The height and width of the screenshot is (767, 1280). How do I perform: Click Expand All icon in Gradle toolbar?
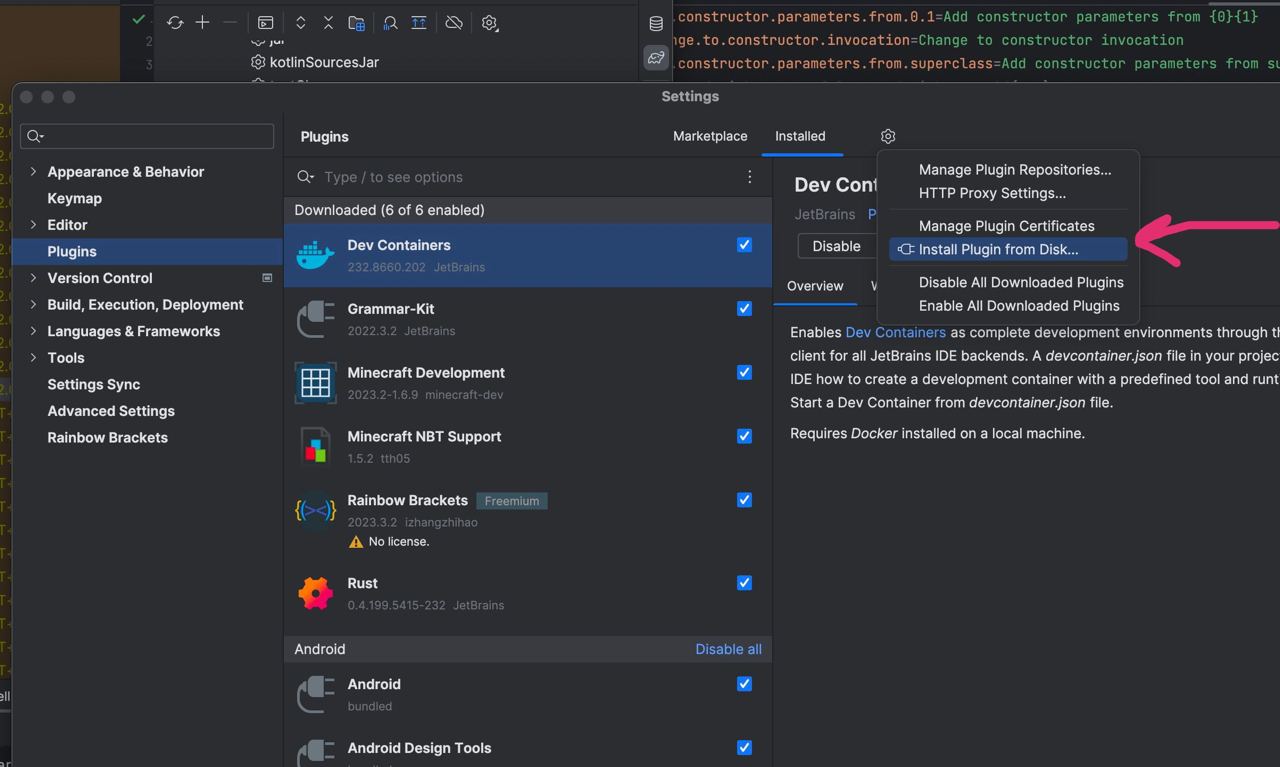pyautogui.click(x=300, y=22)
